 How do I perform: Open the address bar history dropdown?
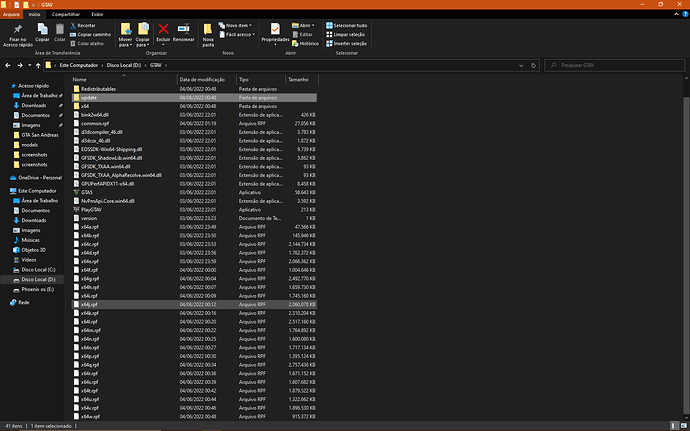click(521, 65)
